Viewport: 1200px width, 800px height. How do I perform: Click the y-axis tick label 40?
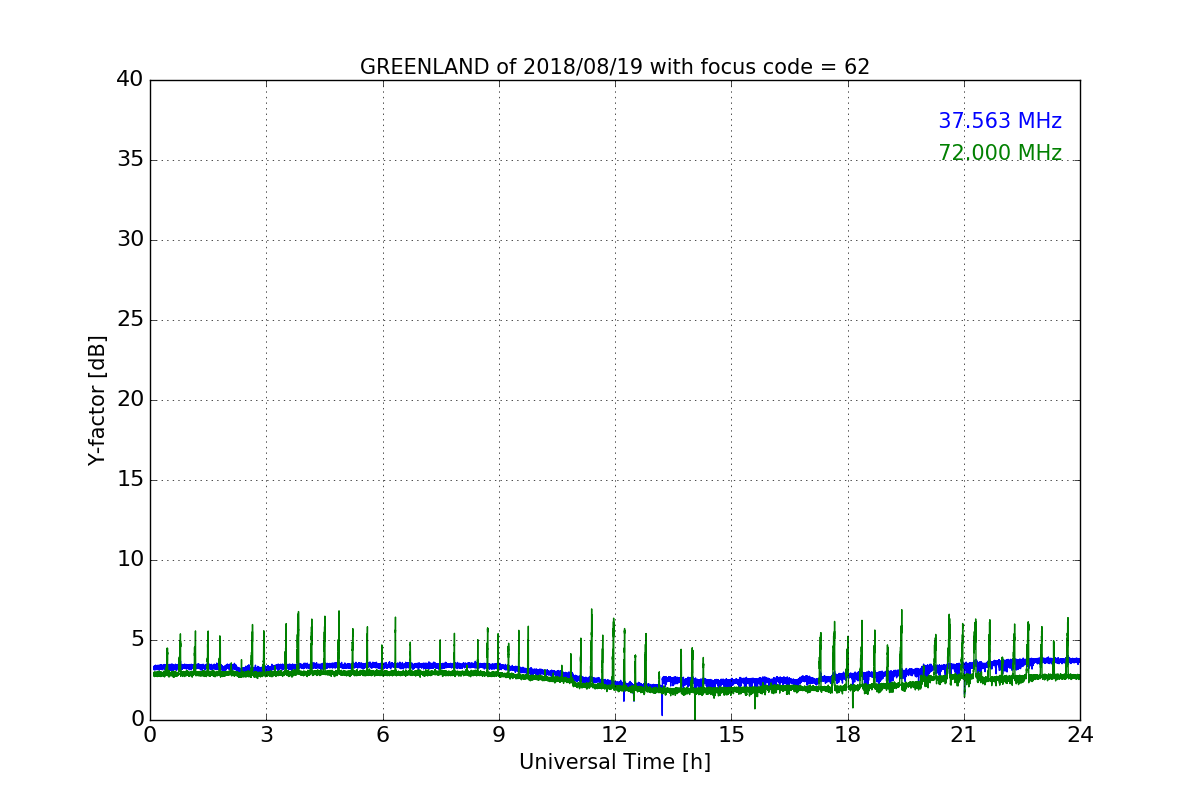[130, 80]
